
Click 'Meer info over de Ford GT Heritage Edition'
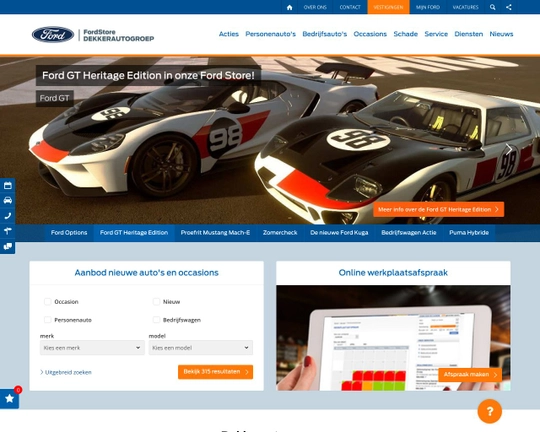439,209
